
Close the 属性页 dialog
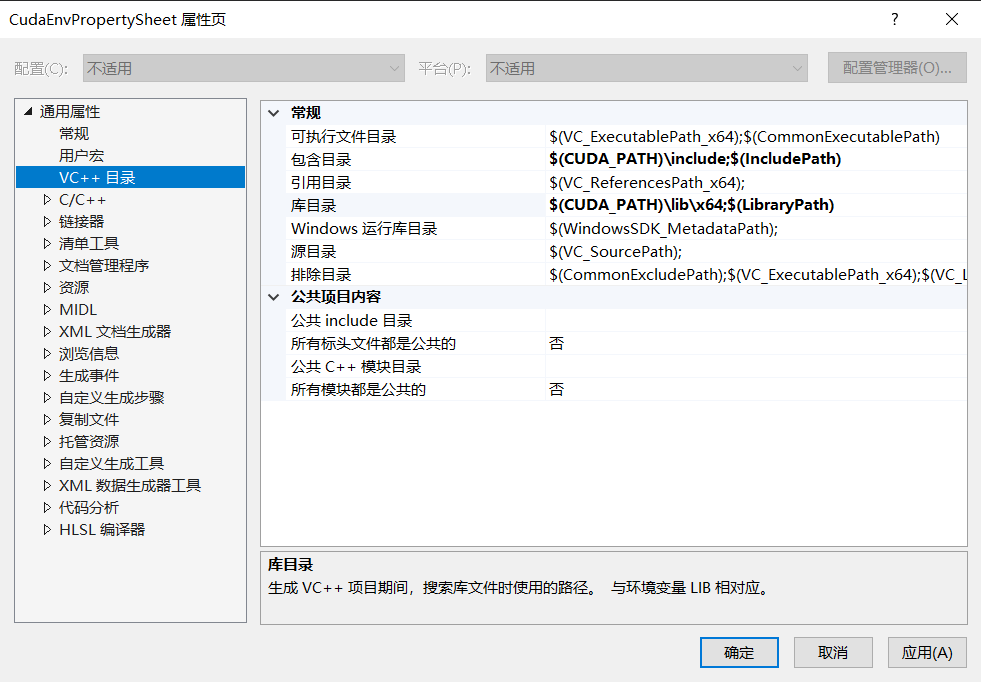[952, 19]
